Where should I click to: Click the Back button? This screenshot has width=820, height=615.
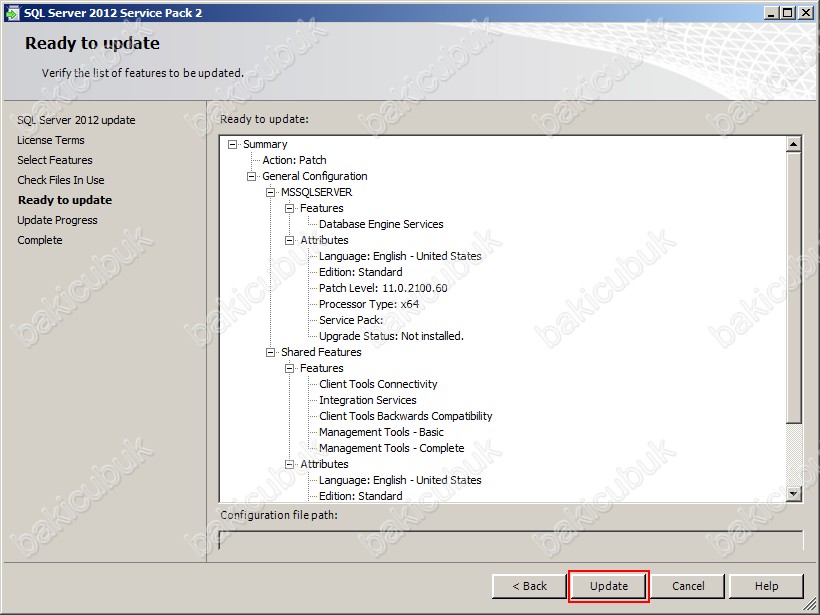pos(529,586)
